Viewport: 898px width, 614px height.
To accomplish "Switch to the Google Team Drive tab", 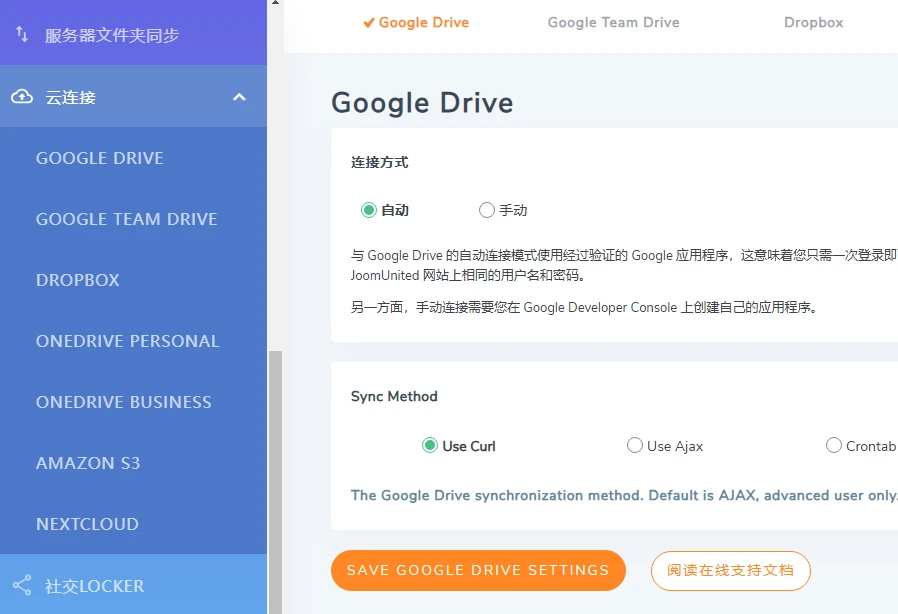I will click(x=613, y=22).
